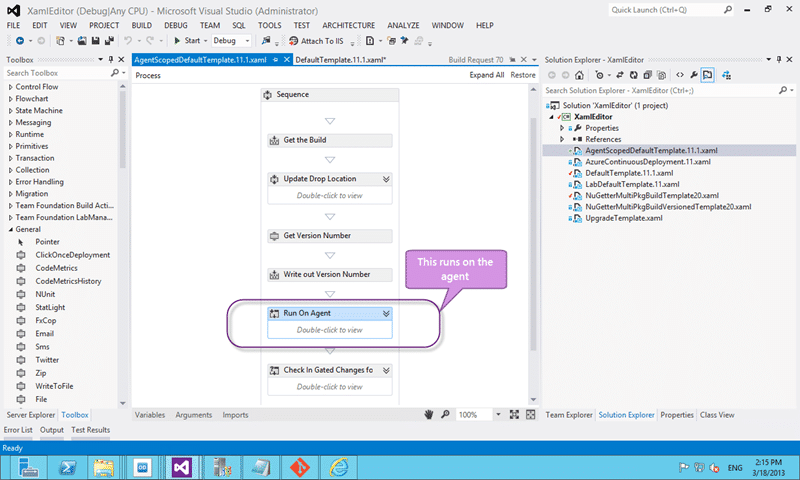Open the TOOLS menu
This screenshot has height=480, width=800.
point(269,26)
